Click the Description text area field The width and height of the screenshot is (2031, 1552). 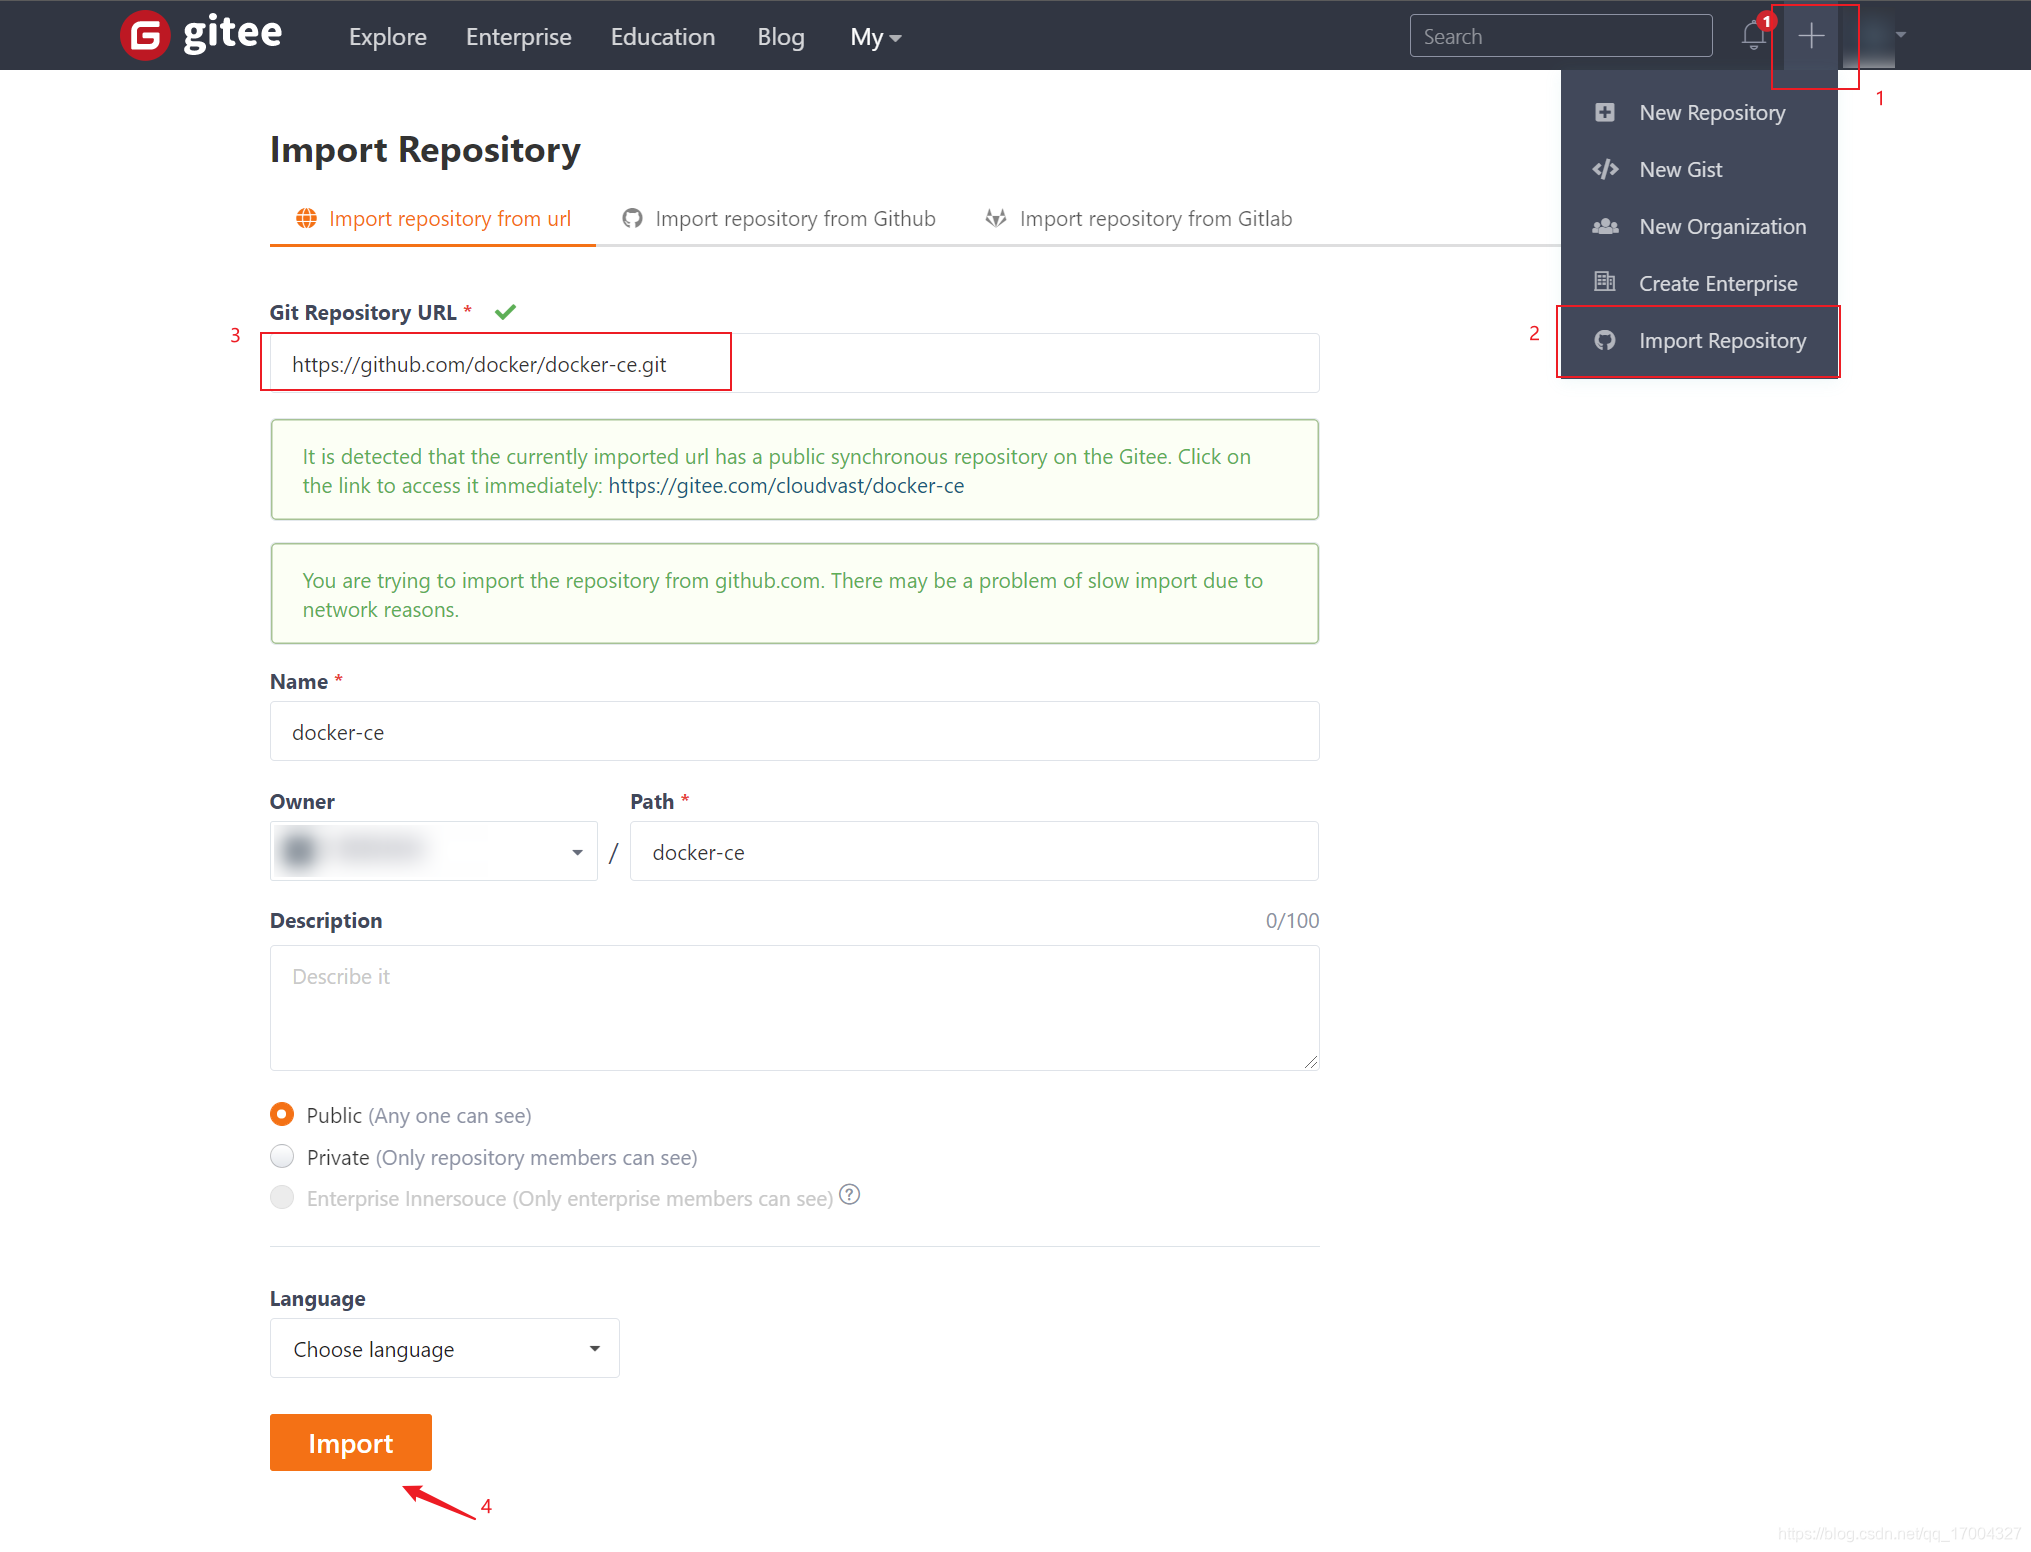tap(794, 1003)
